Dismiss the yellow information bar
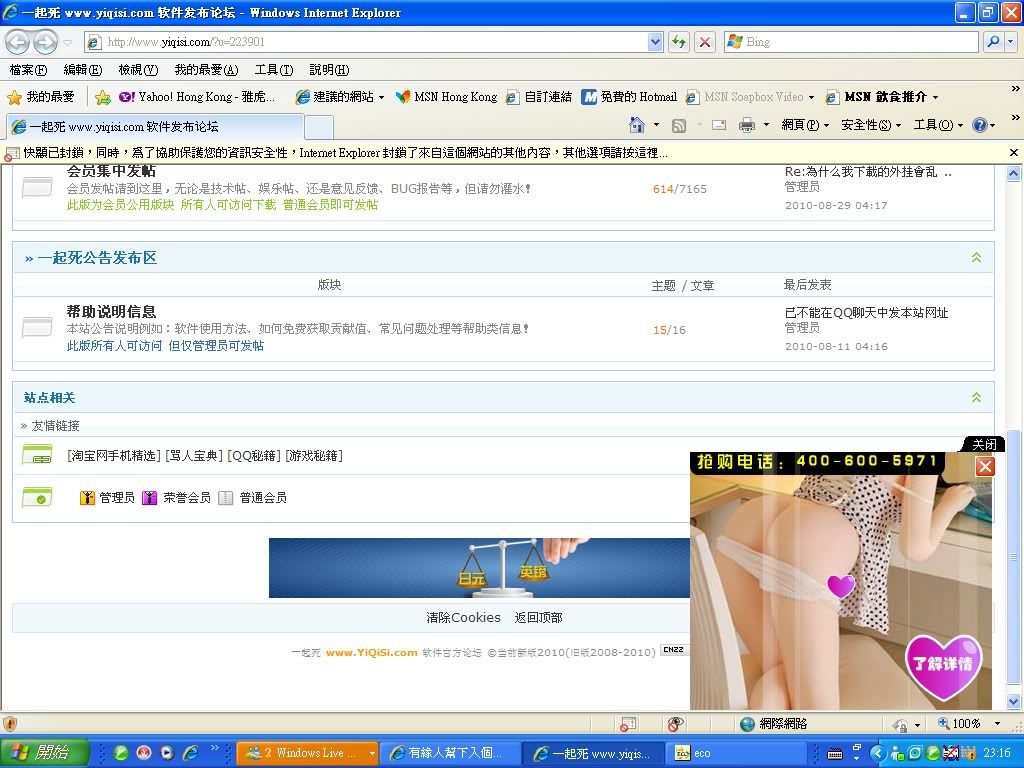Image resolution: width=1024 pixels, height=768 pixels. click(1013, 153)
